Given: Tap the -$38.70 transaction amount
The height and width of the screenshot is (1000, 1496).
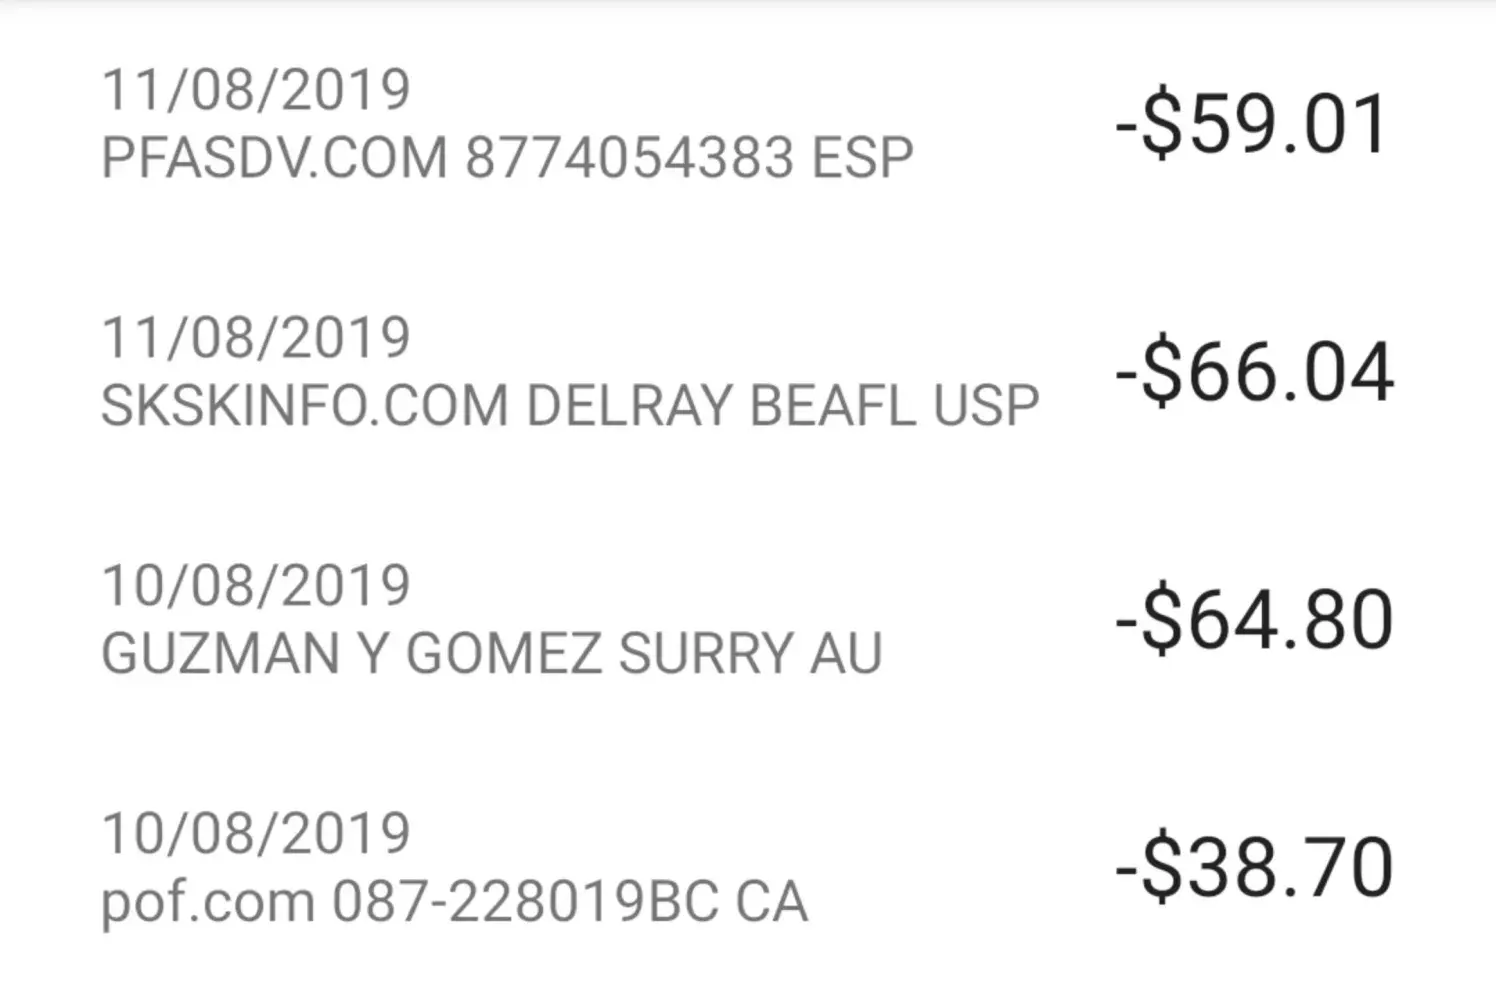Looking at the screenshot, I should (x=1254, y=868).
